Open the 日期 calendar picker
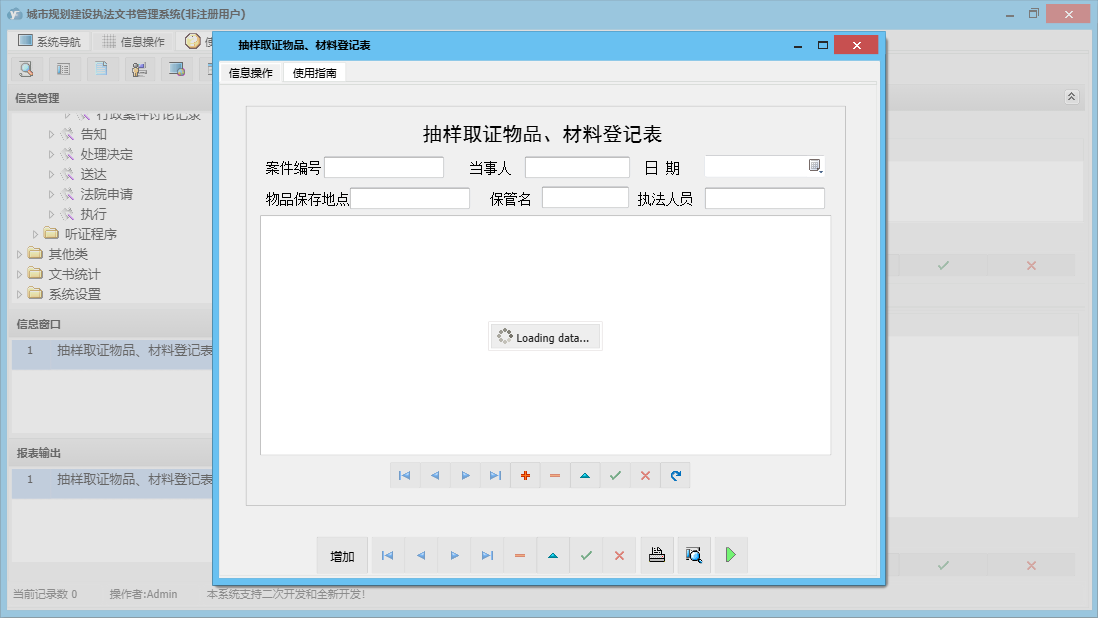 click(817, 166)
